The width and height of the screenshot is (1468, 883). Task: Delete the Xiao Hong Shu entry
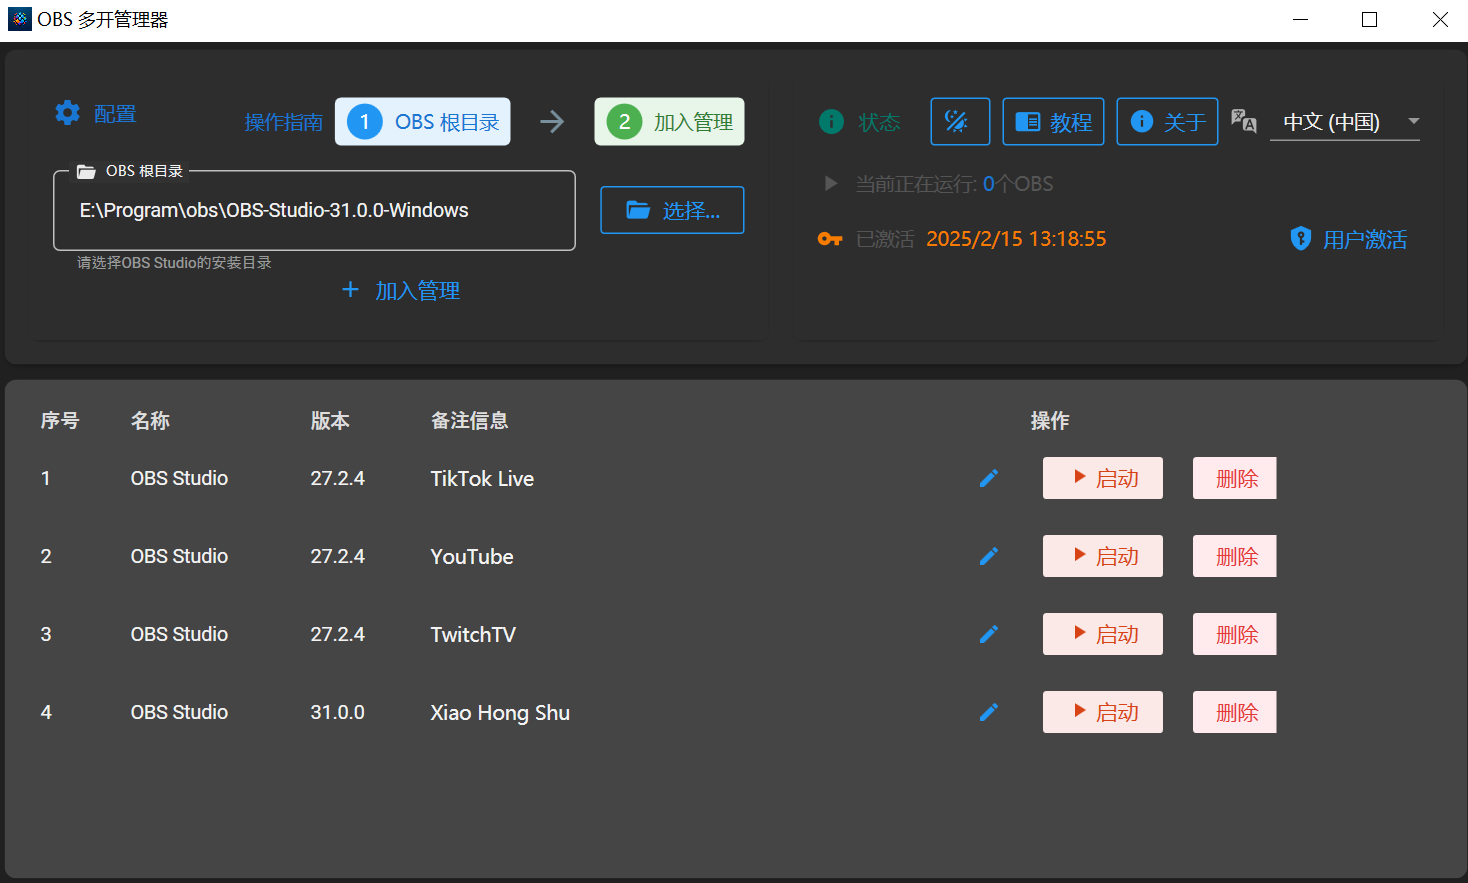(1235, 712)
